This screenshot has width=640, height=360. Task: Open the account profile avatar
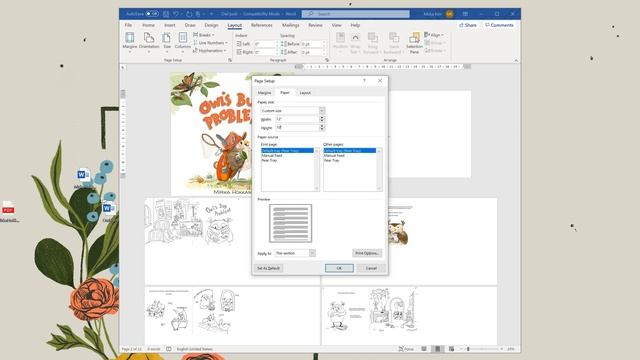[449, 14]
